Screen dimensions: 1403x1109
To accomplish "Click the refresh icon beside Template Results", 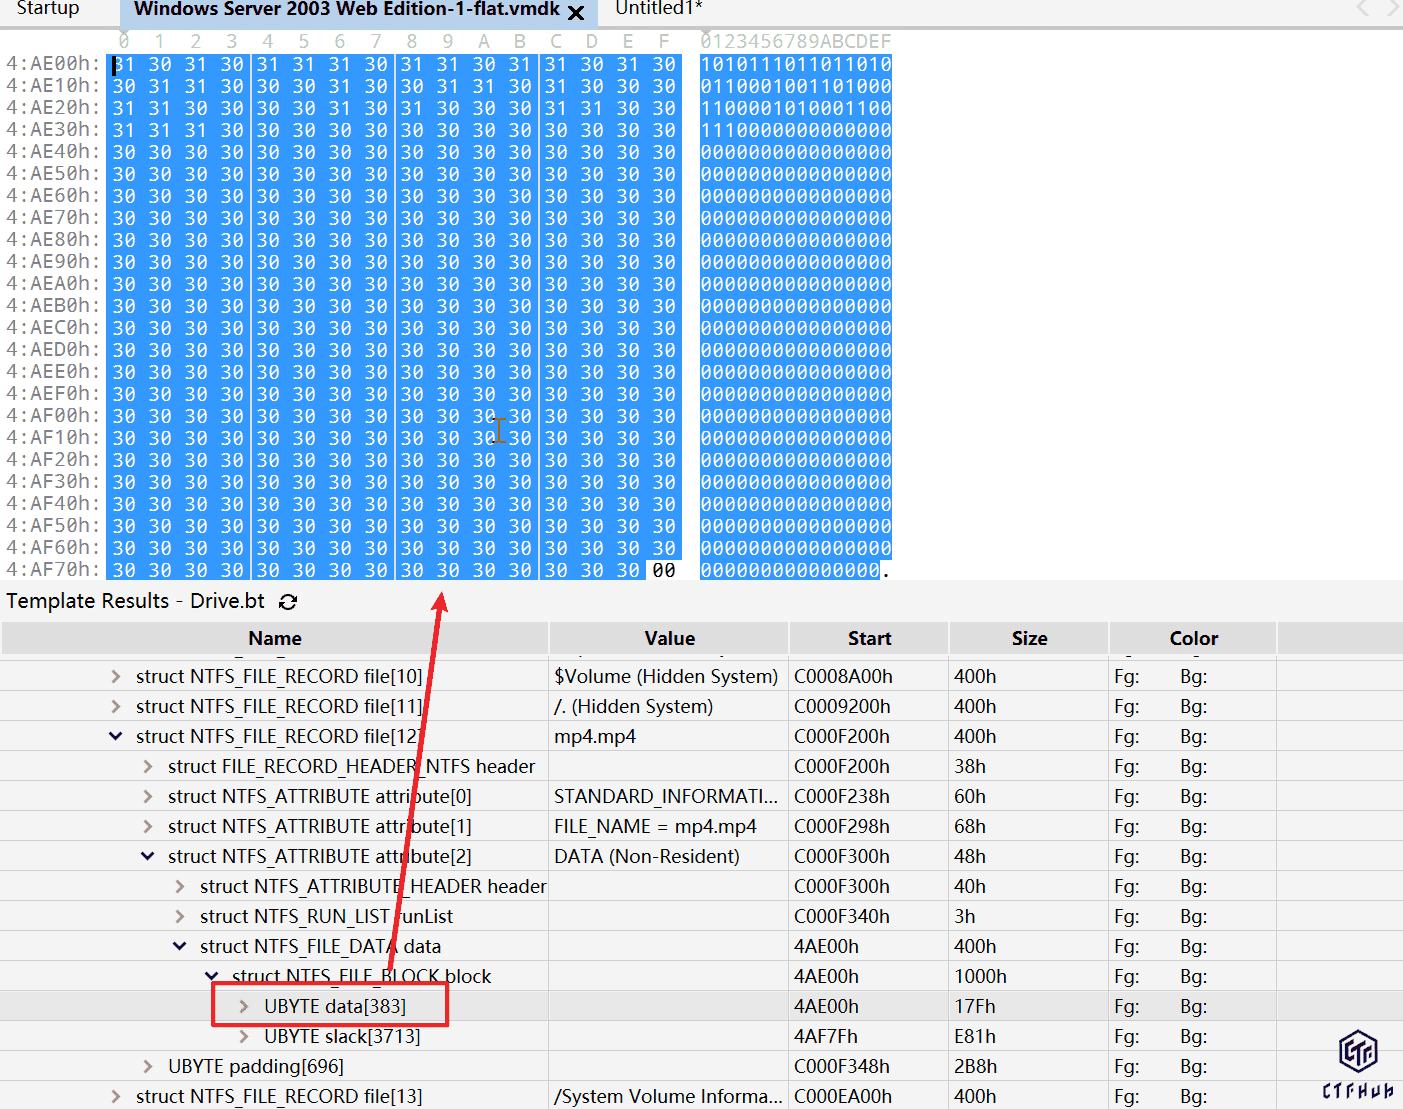I will point(288,602).
